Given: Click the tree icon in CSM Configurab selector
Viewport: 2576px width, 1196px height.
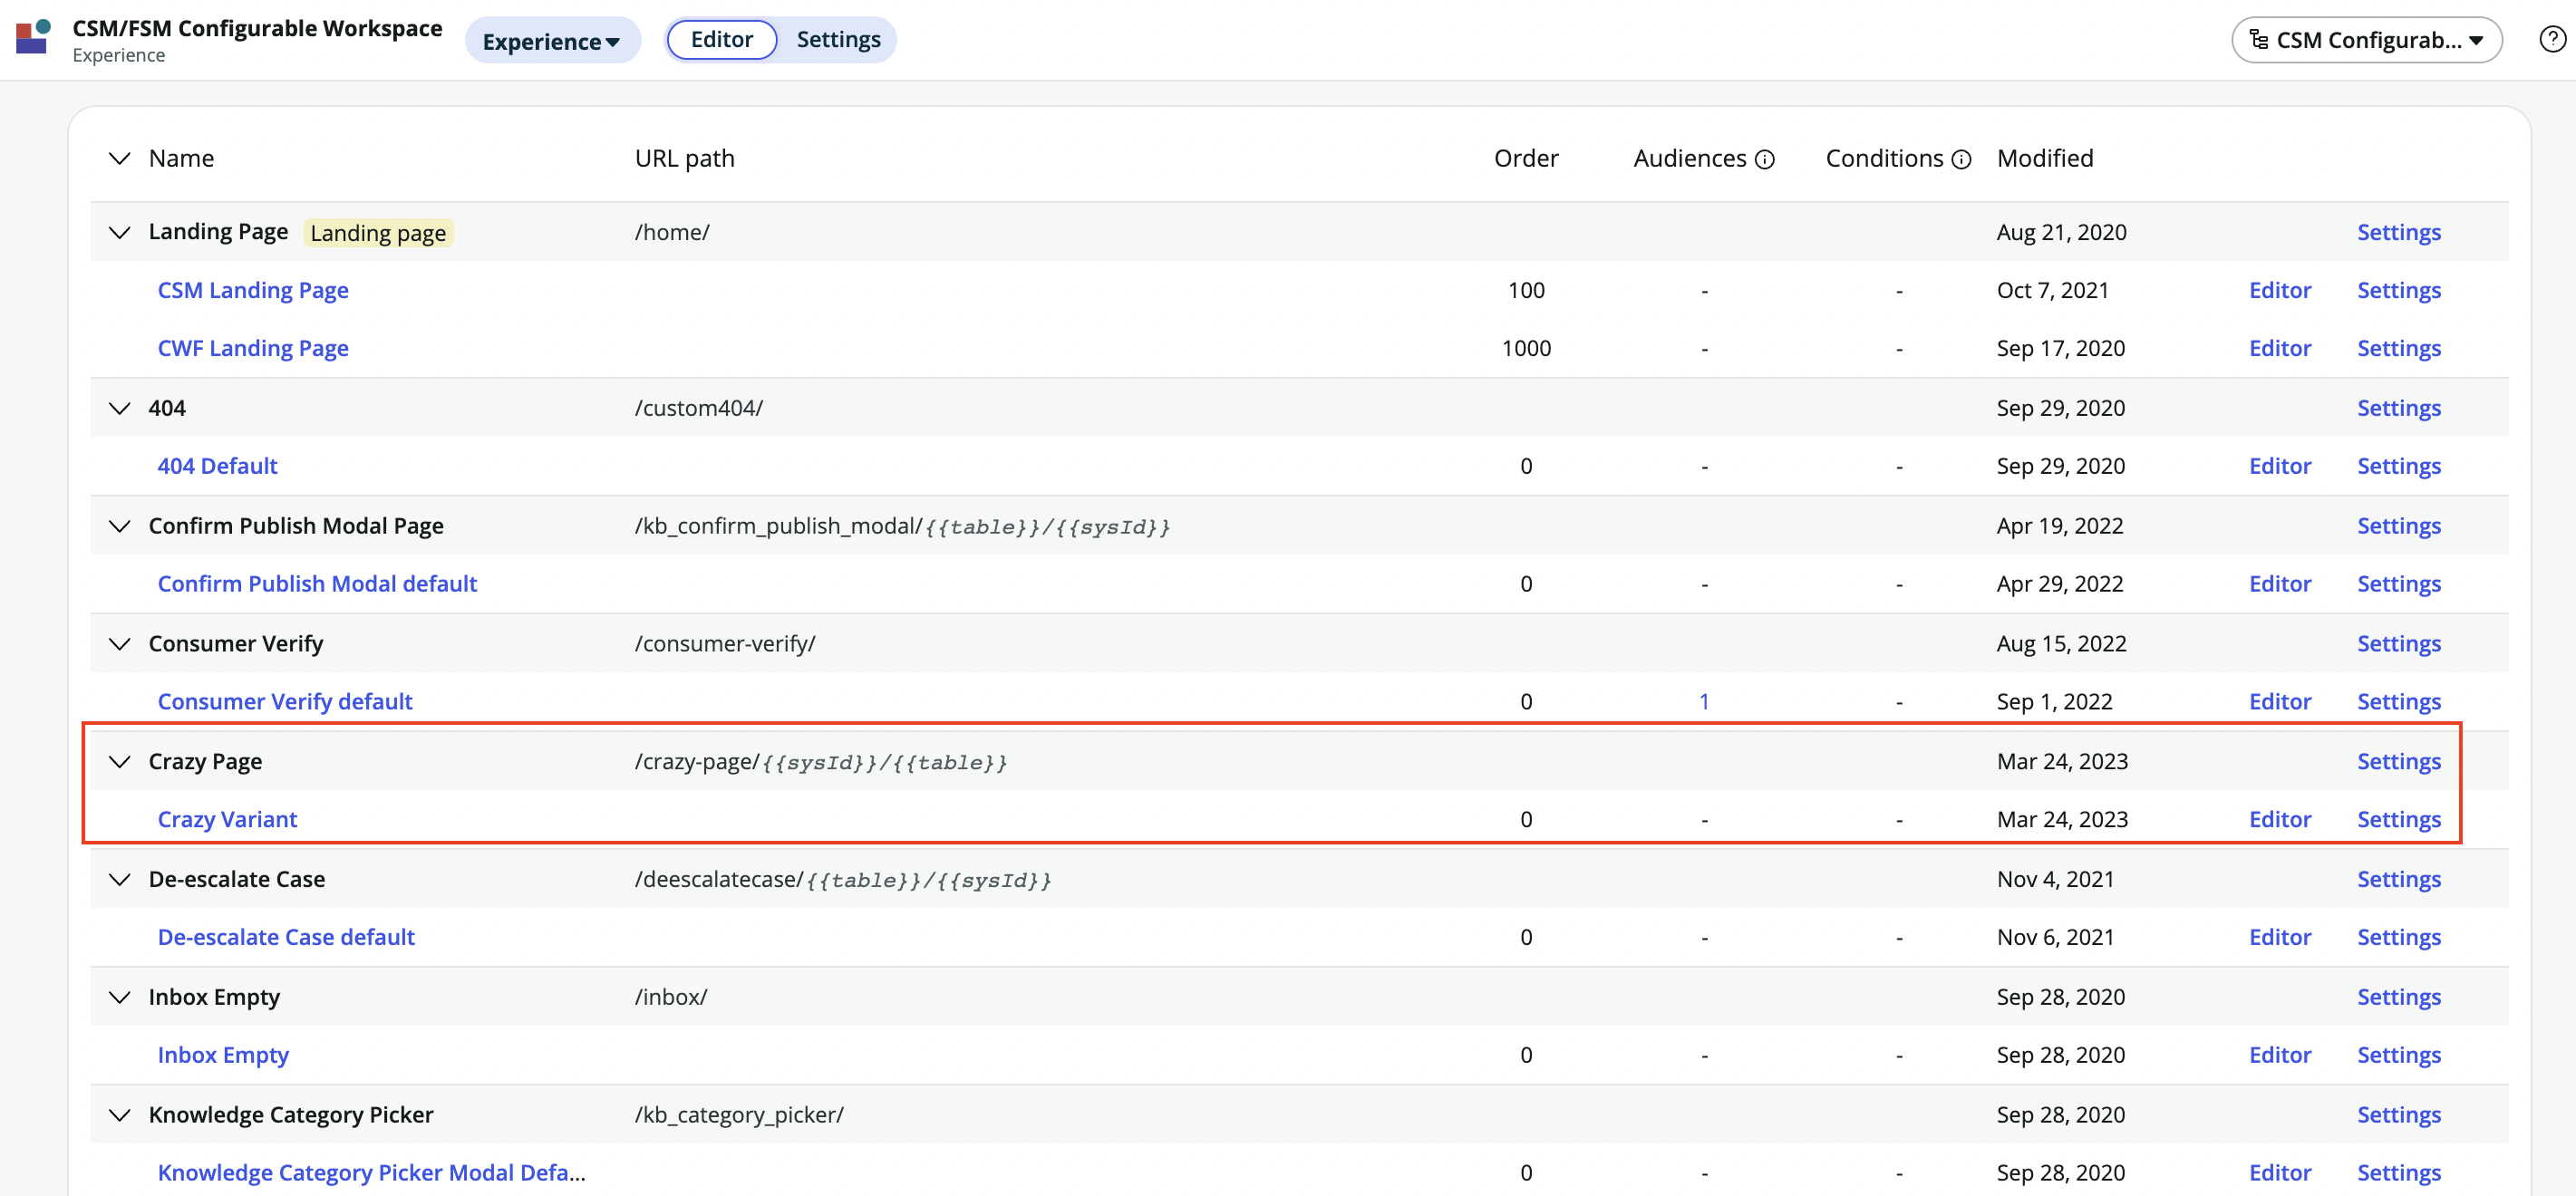Looking at the screenshot, I should click(x=2258, y=40).
